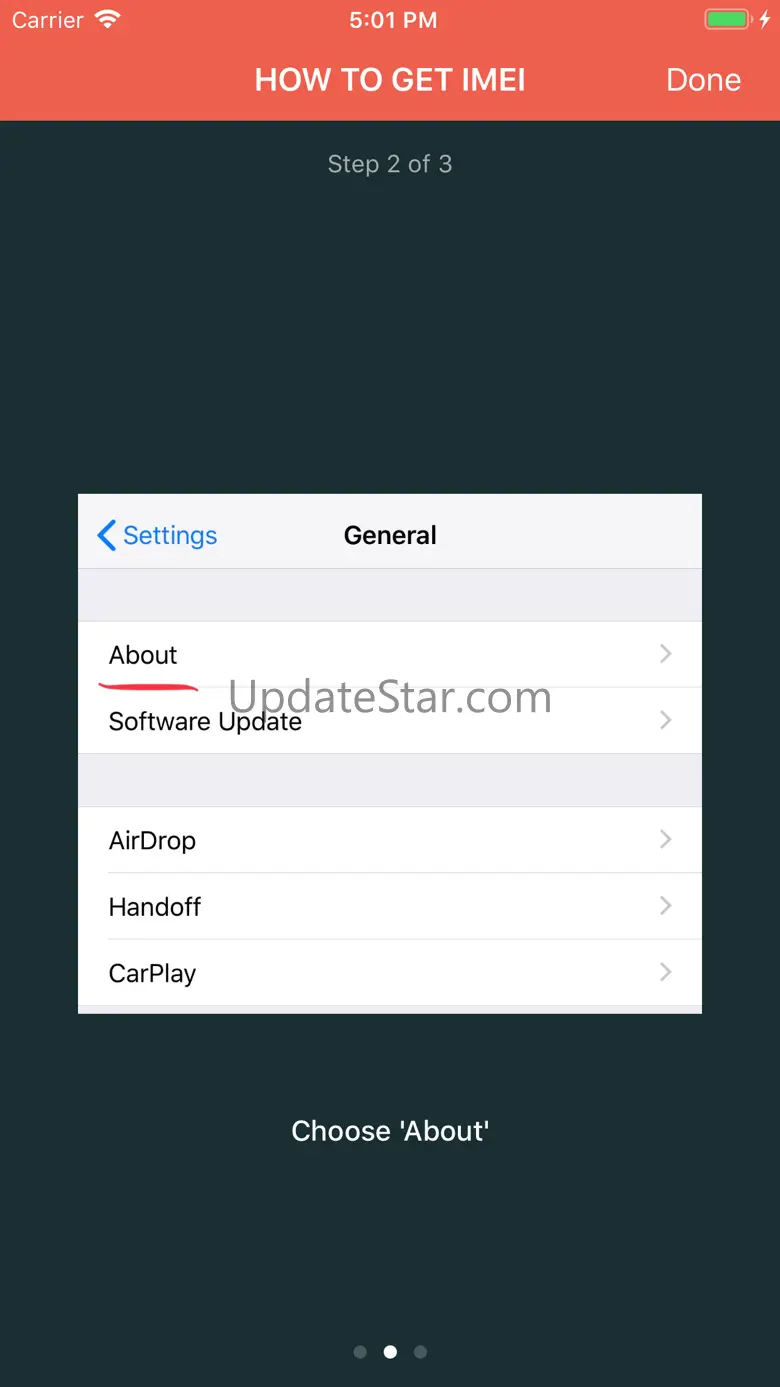Open the AirDrop row
The height and width of the screenshot is (1387, 780).
(390, 840)
